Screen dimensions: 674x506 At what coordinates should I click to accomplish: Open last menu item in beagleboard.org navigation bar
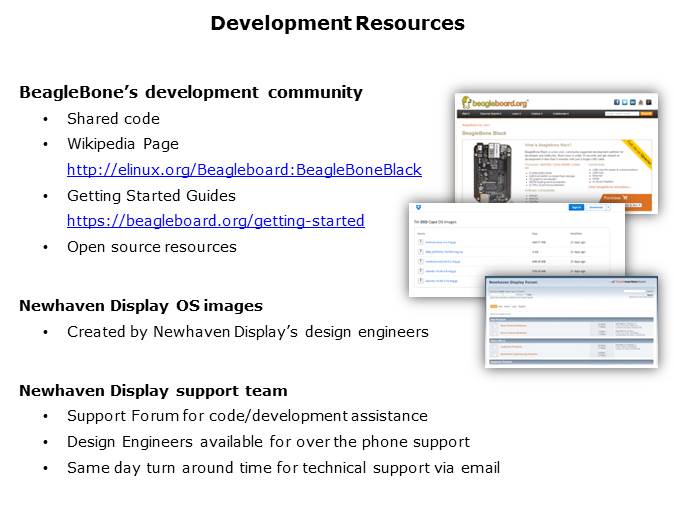coord(562,115)
